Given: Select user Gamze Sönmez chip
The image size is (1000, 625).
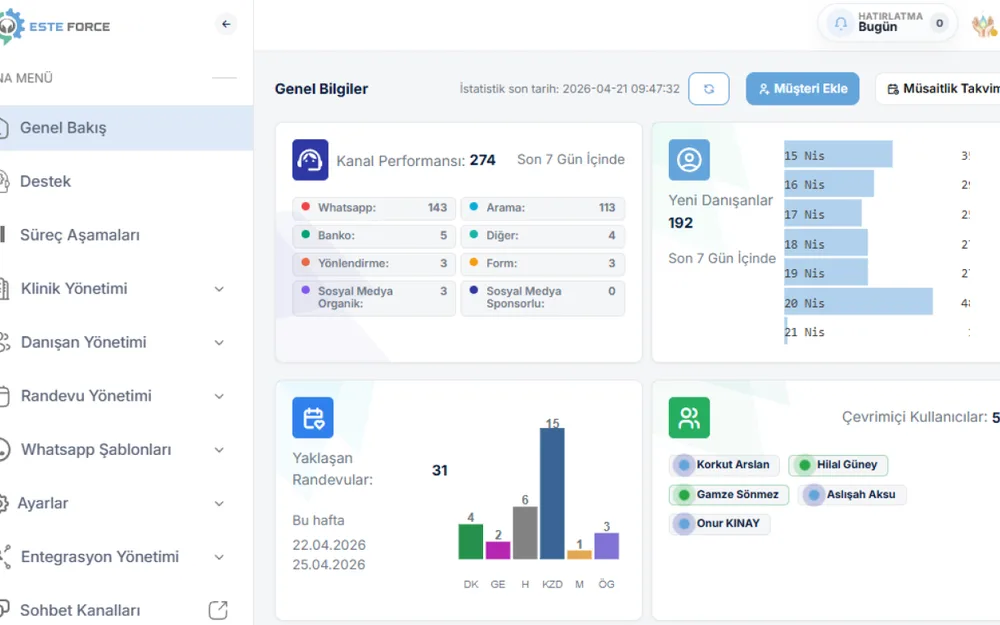Looking at the screenshot, I should point(729,494).
